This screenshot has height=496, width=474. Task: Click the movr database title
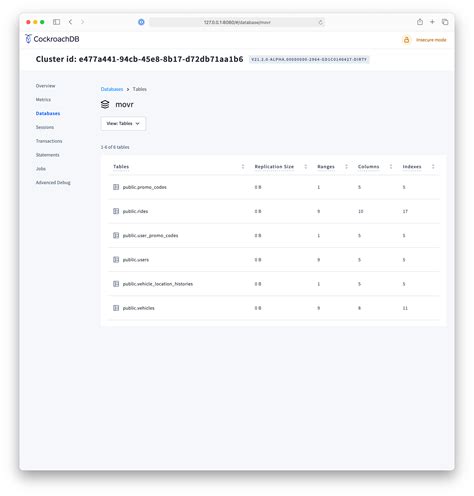pyautogui.click(x=124, y=104)
